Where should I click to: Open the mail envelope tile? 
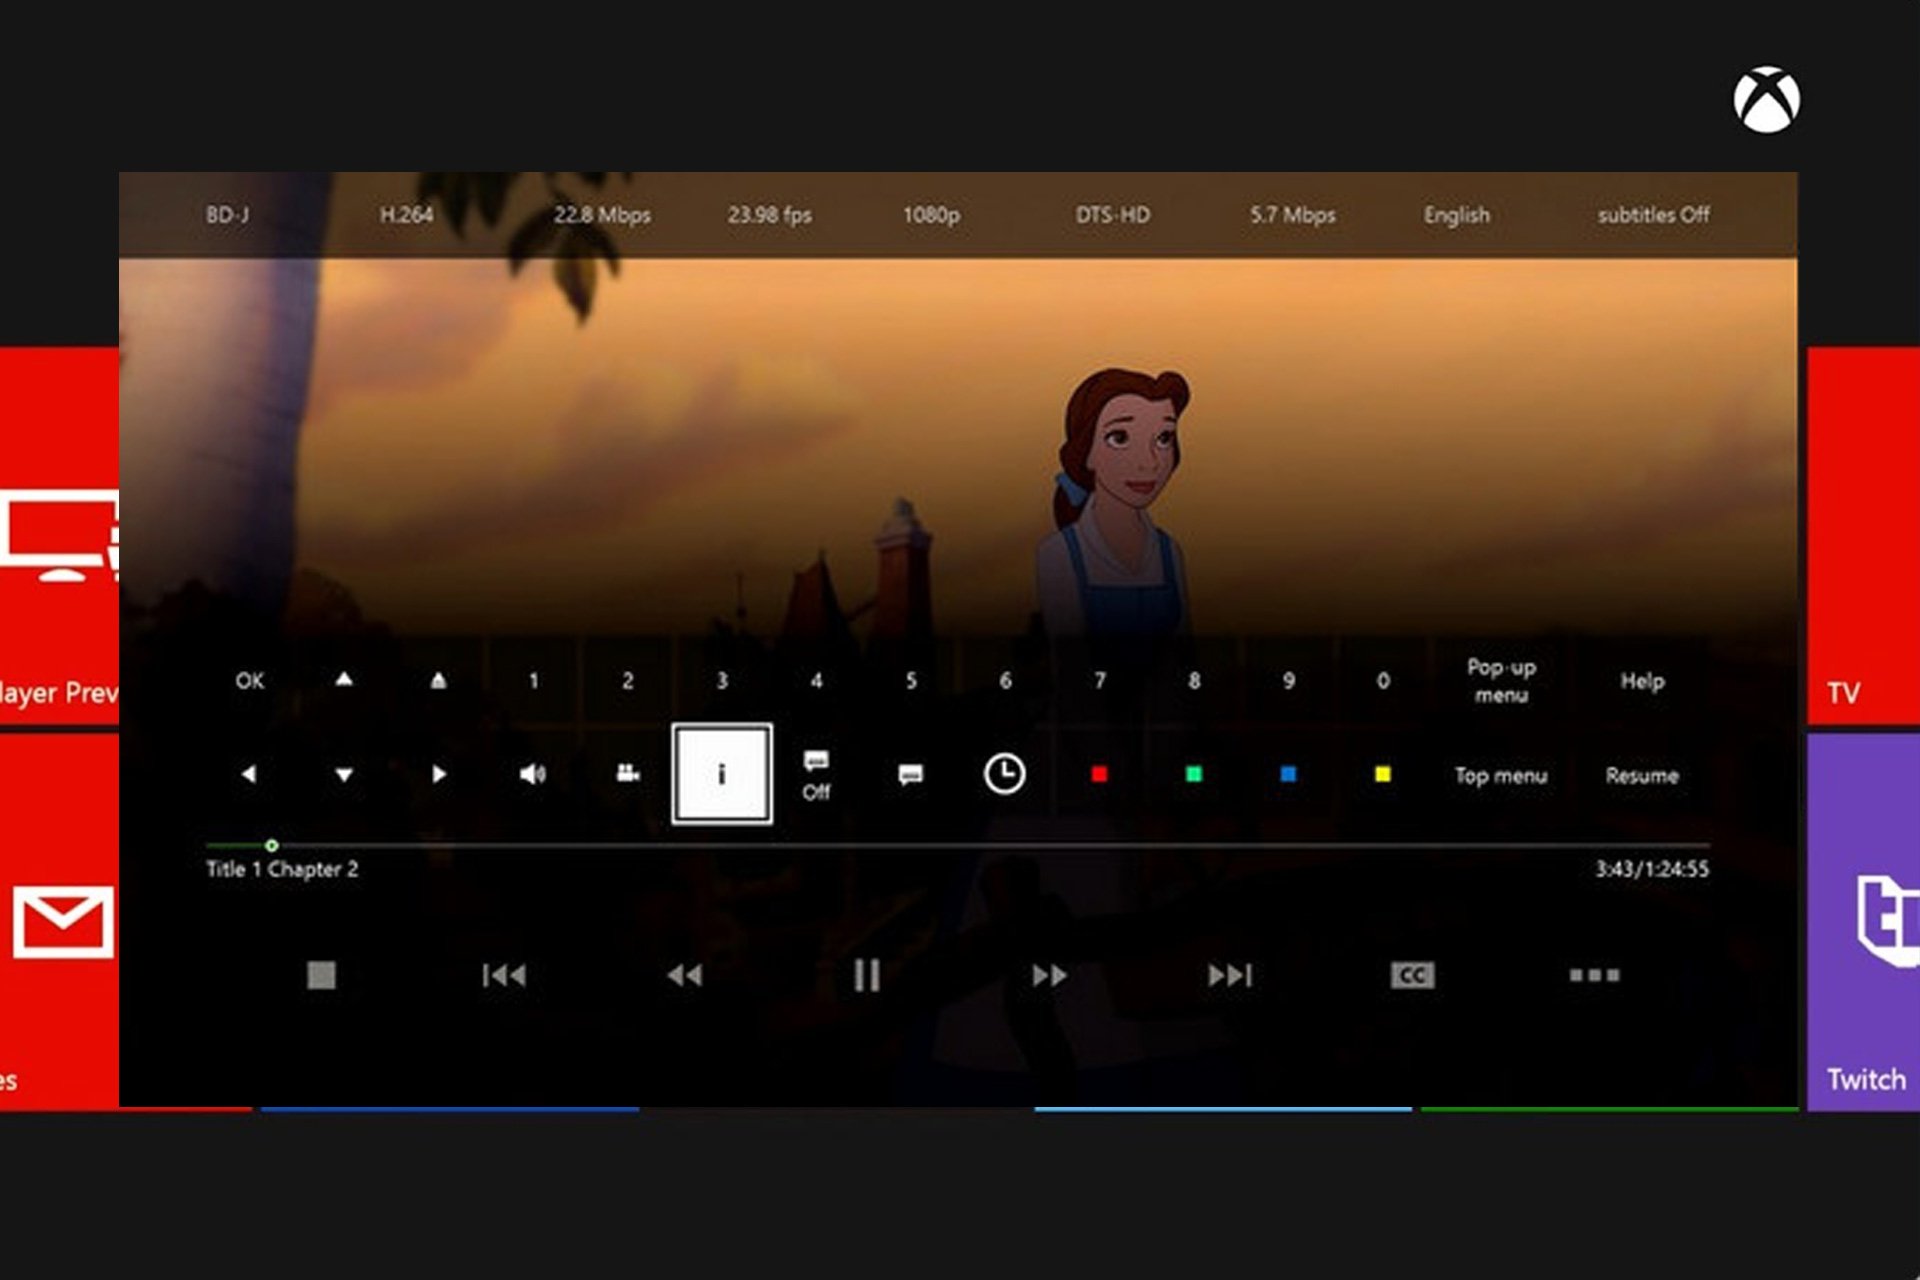[60, 922]
